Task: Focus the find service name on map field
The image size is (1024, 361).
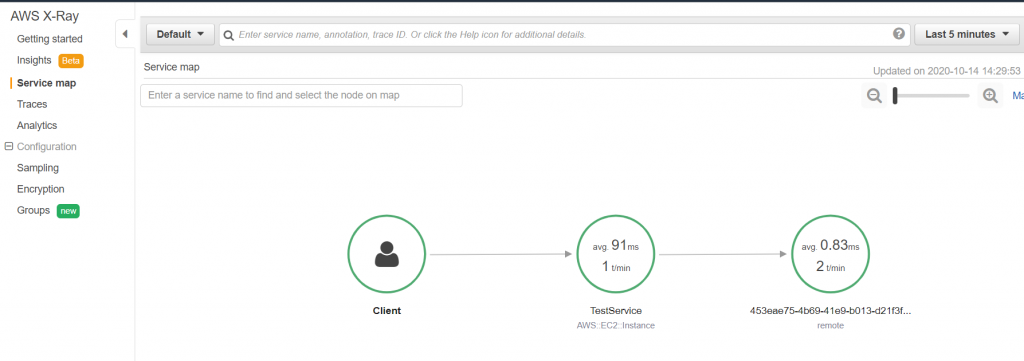Action: [x=301, y=95]
